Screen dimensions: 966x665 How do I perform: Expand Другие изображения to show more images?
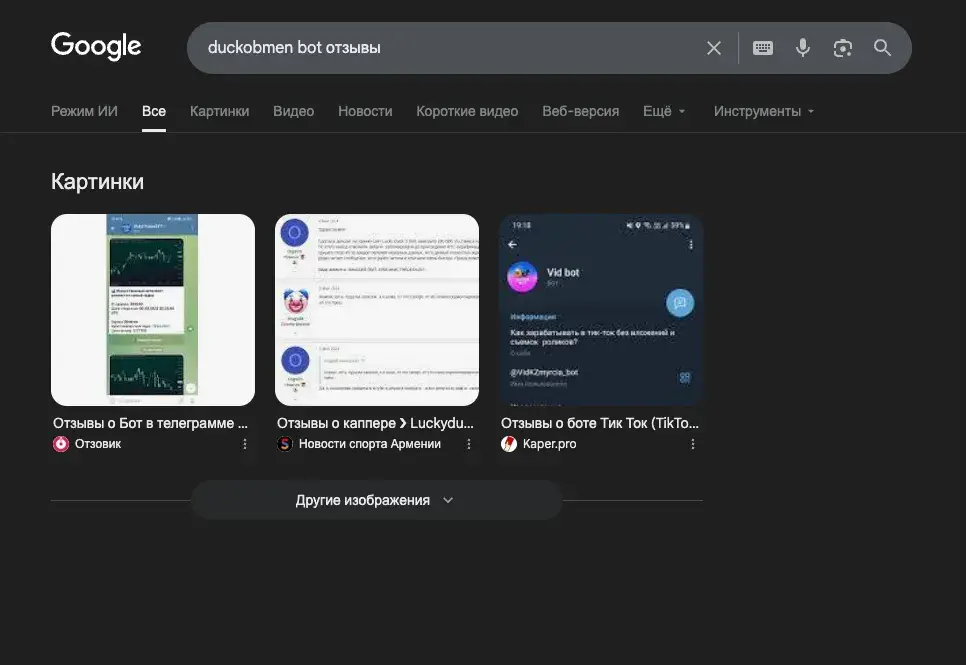pyautogui.click(x=376, y=500)
